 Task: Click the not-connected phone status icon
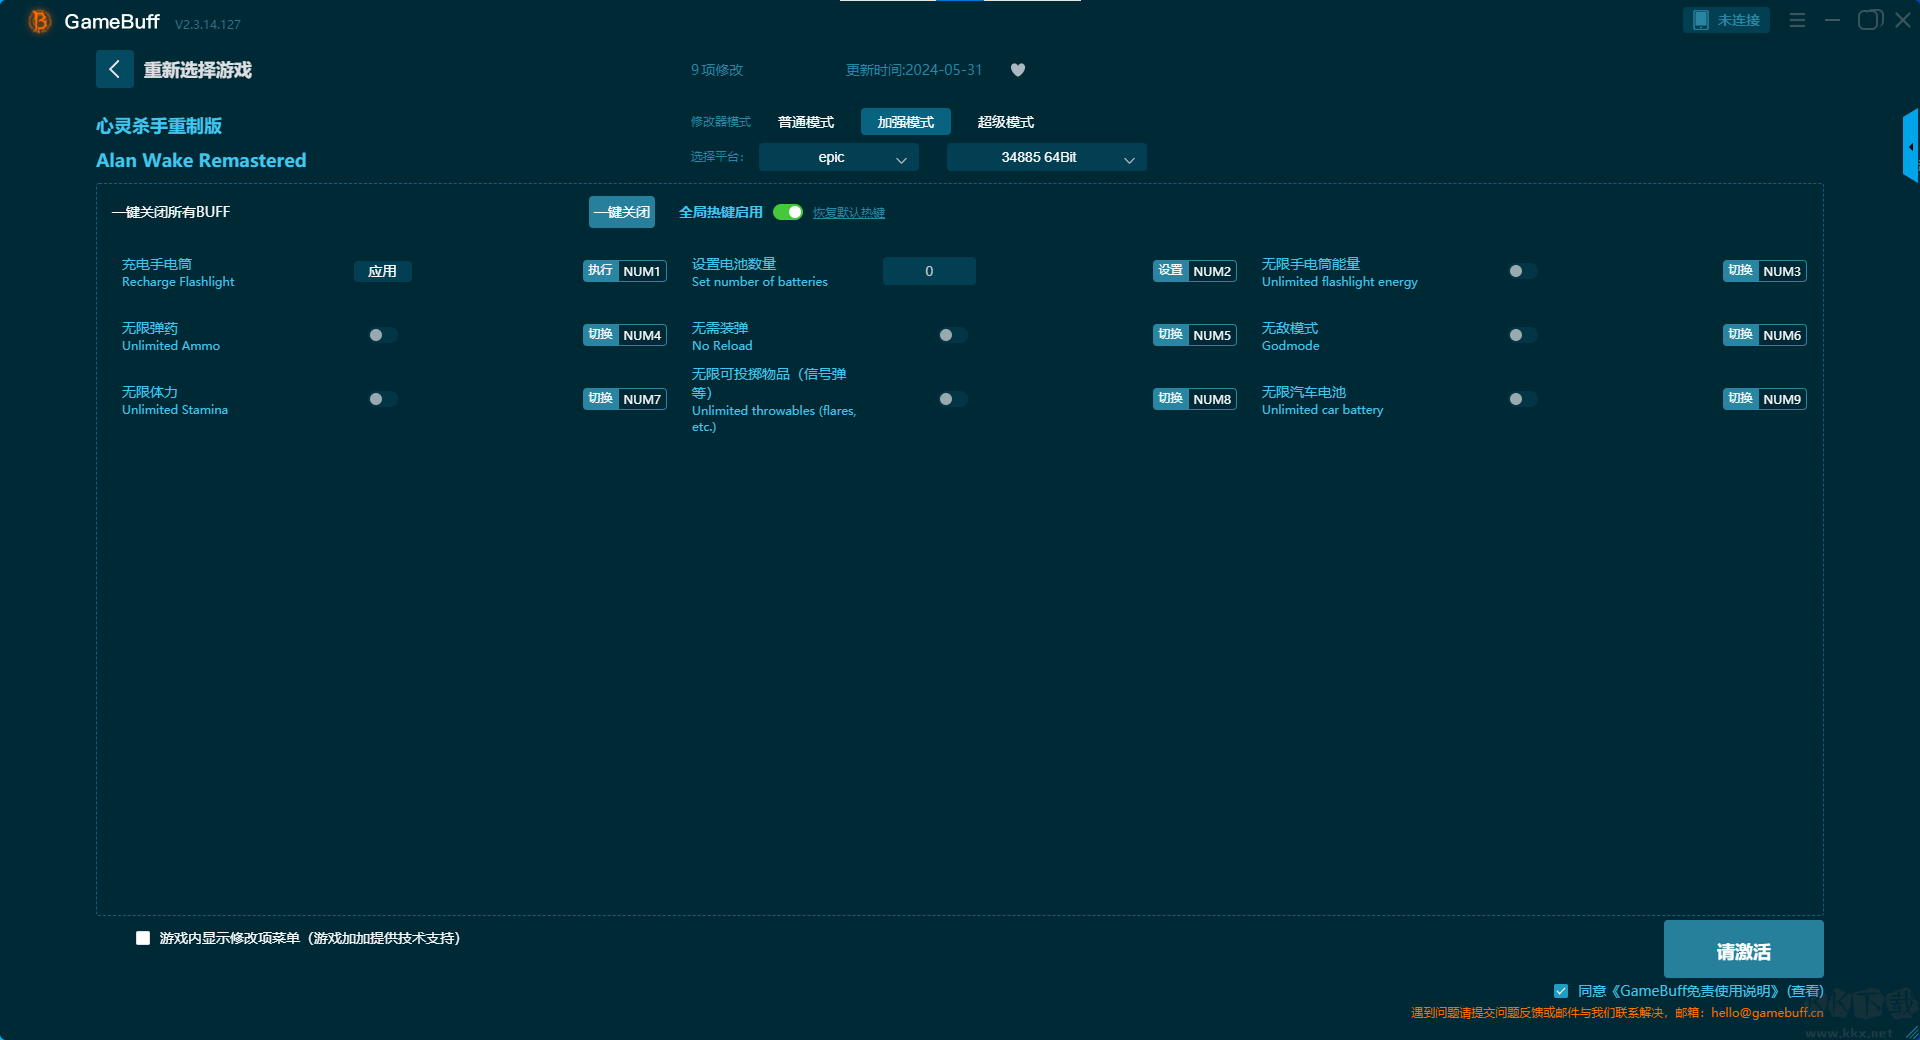point(1726,20)
